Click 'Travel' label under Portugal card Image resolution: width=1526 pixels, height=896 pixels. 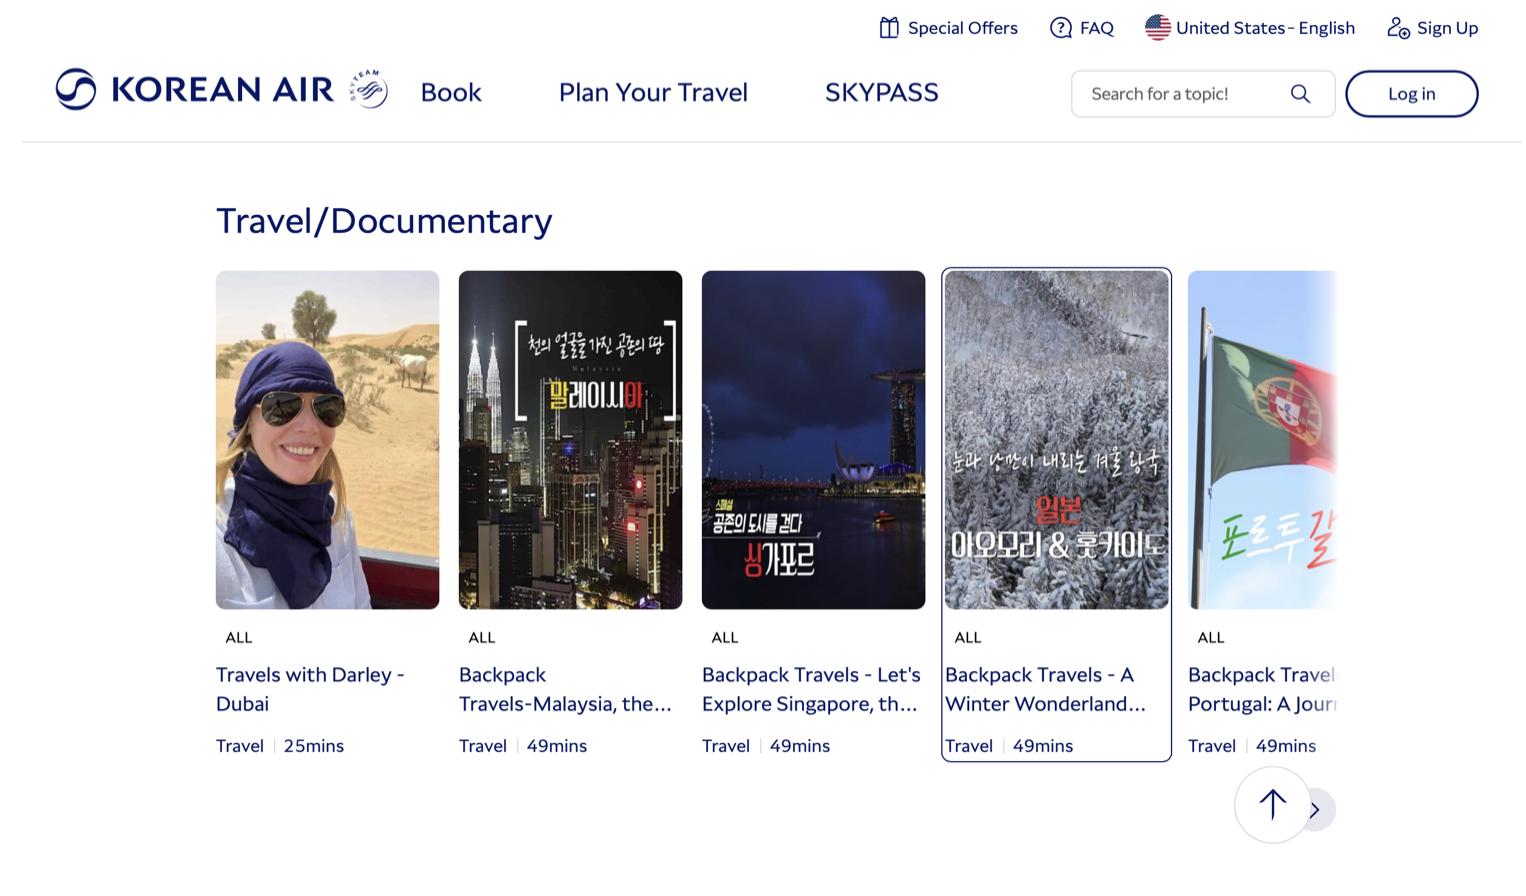(1212, 746)
